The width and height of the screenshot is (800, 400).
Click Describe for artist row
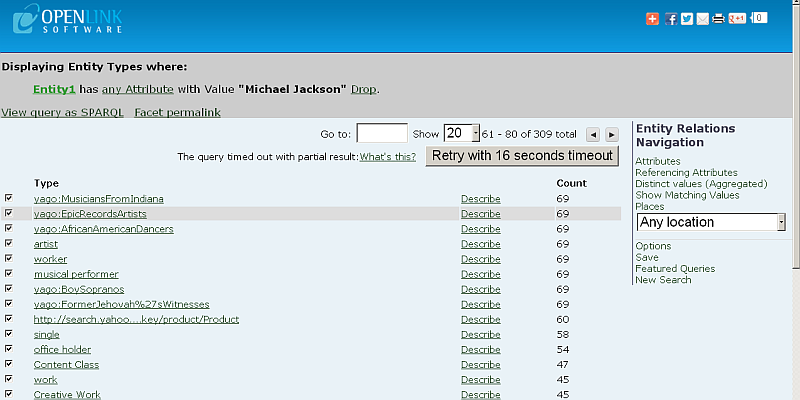[481, 244]
